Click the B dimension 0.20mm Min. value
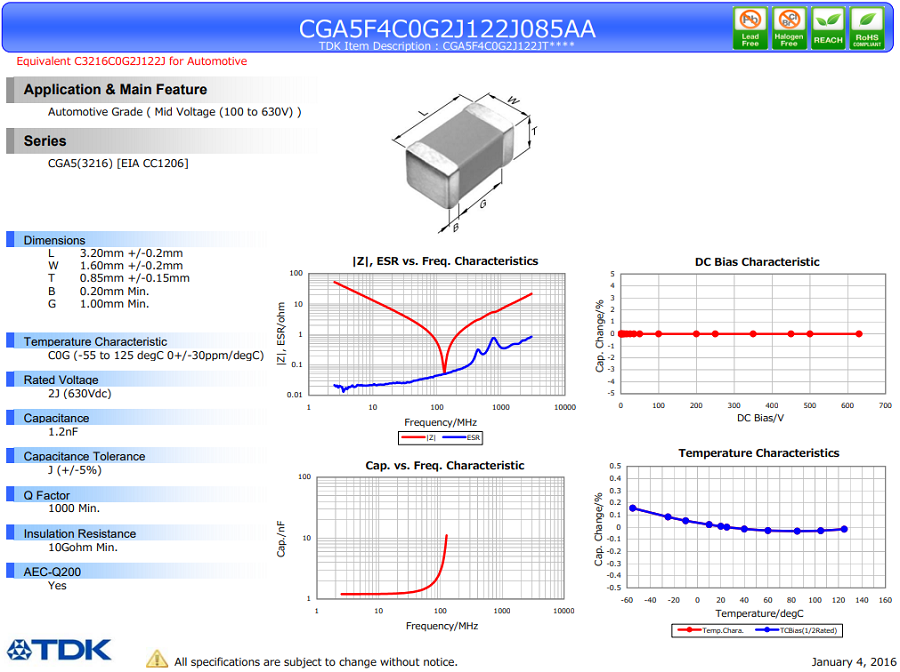This screenshot has height=672, width=900. 114,291
